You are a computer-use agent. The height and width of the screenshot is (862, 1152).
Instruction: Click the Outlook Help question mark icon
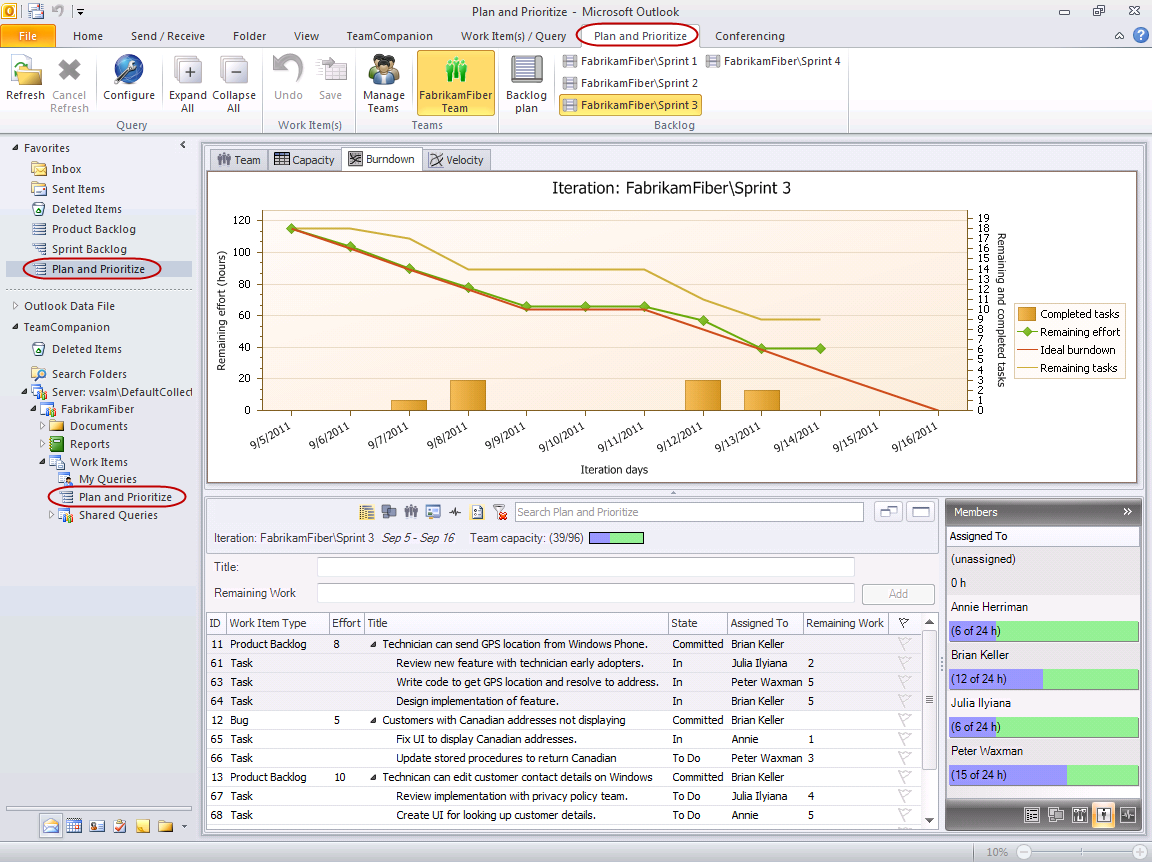[1140, 36]
